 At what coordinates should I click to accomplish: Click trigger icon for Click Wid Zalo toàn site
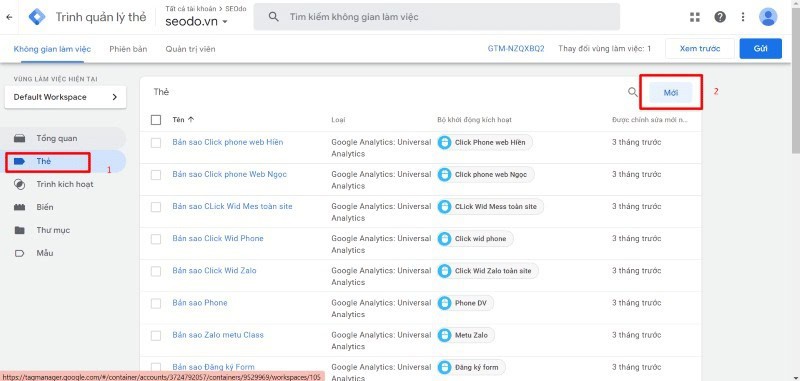click(x=444, y=271)
